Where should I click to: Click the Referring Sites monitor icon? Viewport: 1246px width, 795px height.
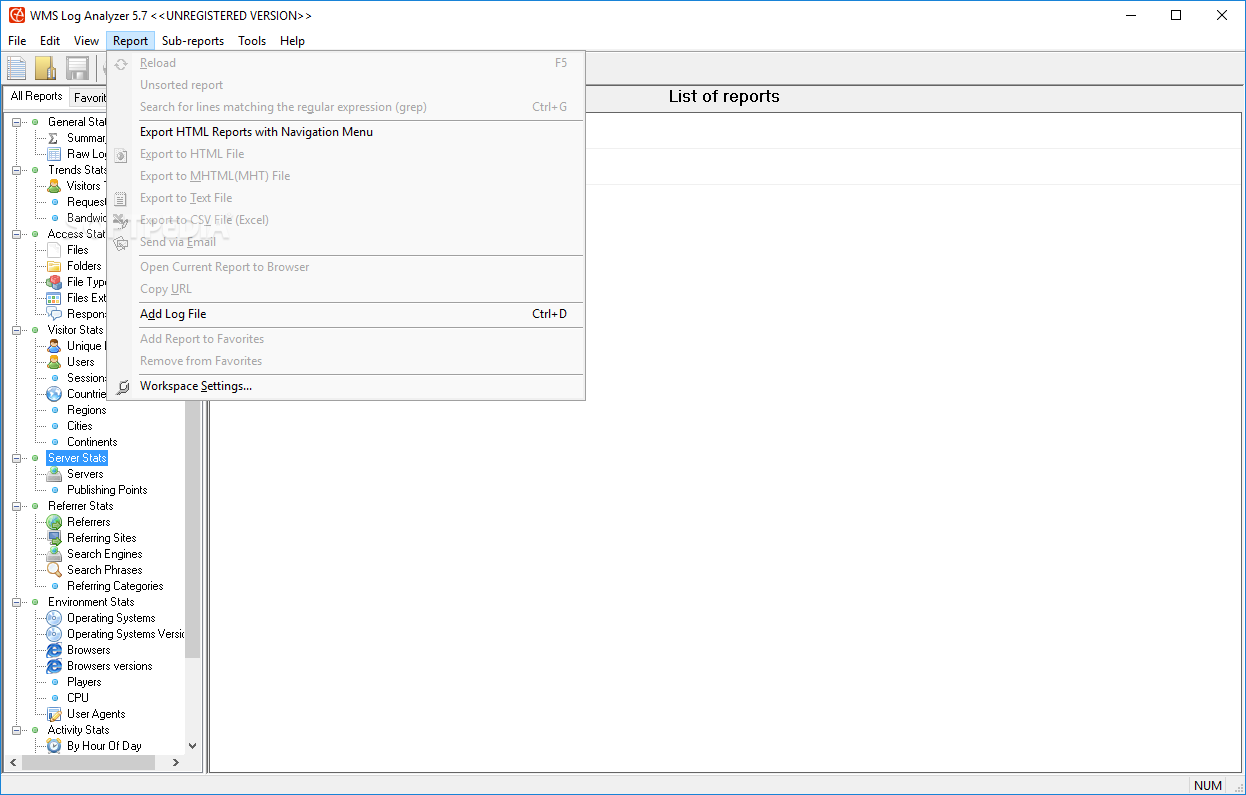[x=54, y=538]
